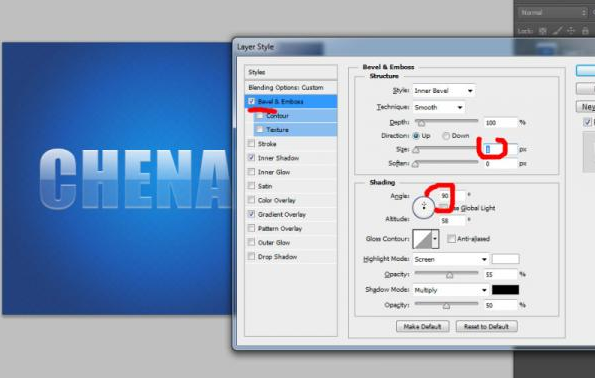Open the Styles section in the list
This screenshot has height=378, width=595.
coord(291,72)
